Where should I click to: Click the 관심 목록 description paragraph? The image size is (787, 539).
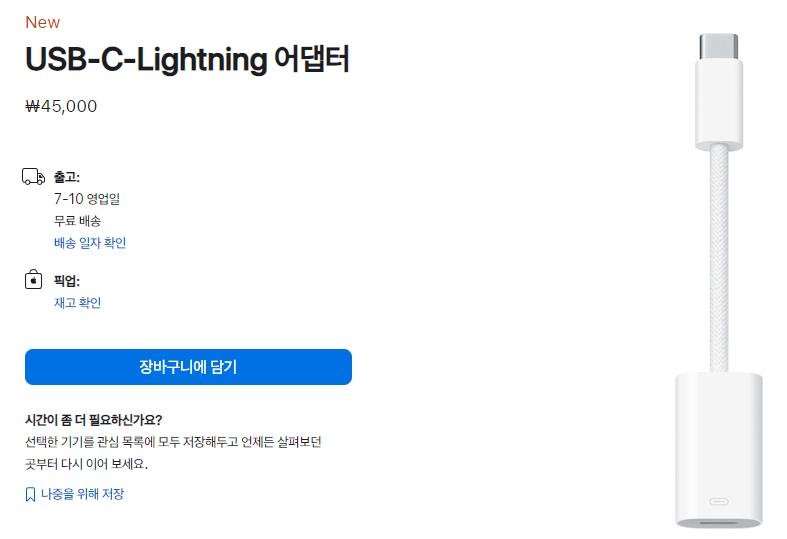click(173, 453)
